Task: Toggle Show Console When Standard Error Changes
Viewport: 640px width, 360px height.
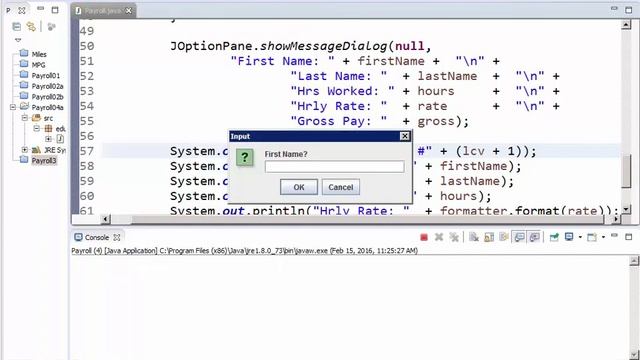Action: (x=534, y=237)
